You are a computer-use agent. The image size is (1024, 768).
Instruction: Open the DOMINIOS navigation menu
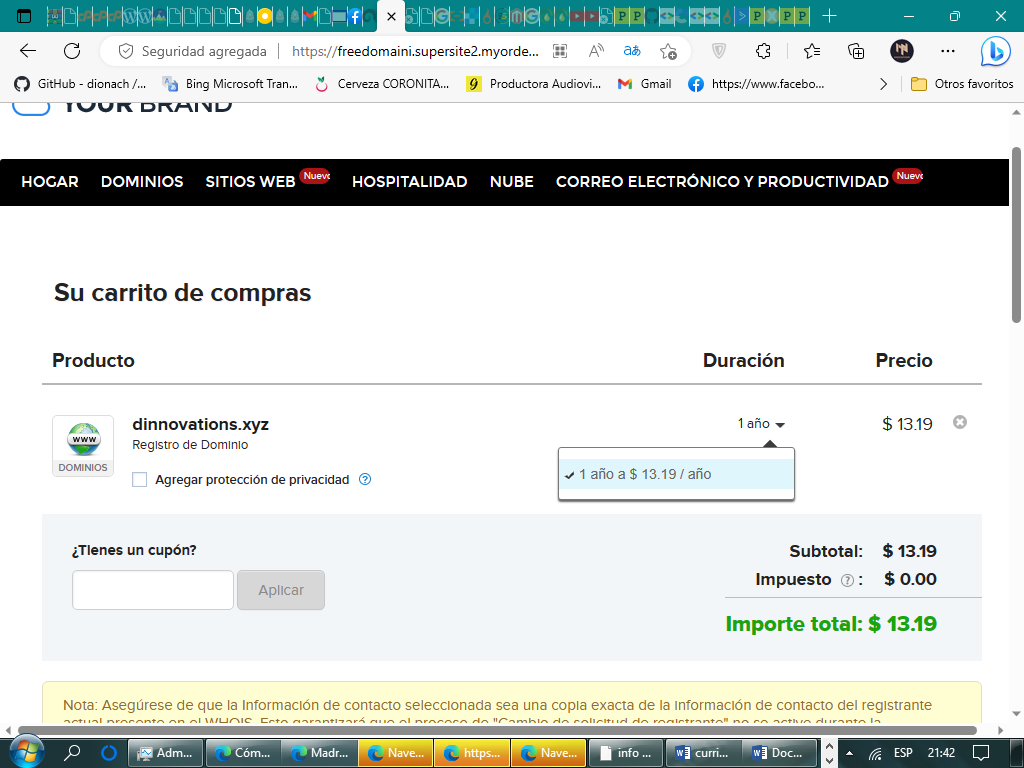[142, 182]
